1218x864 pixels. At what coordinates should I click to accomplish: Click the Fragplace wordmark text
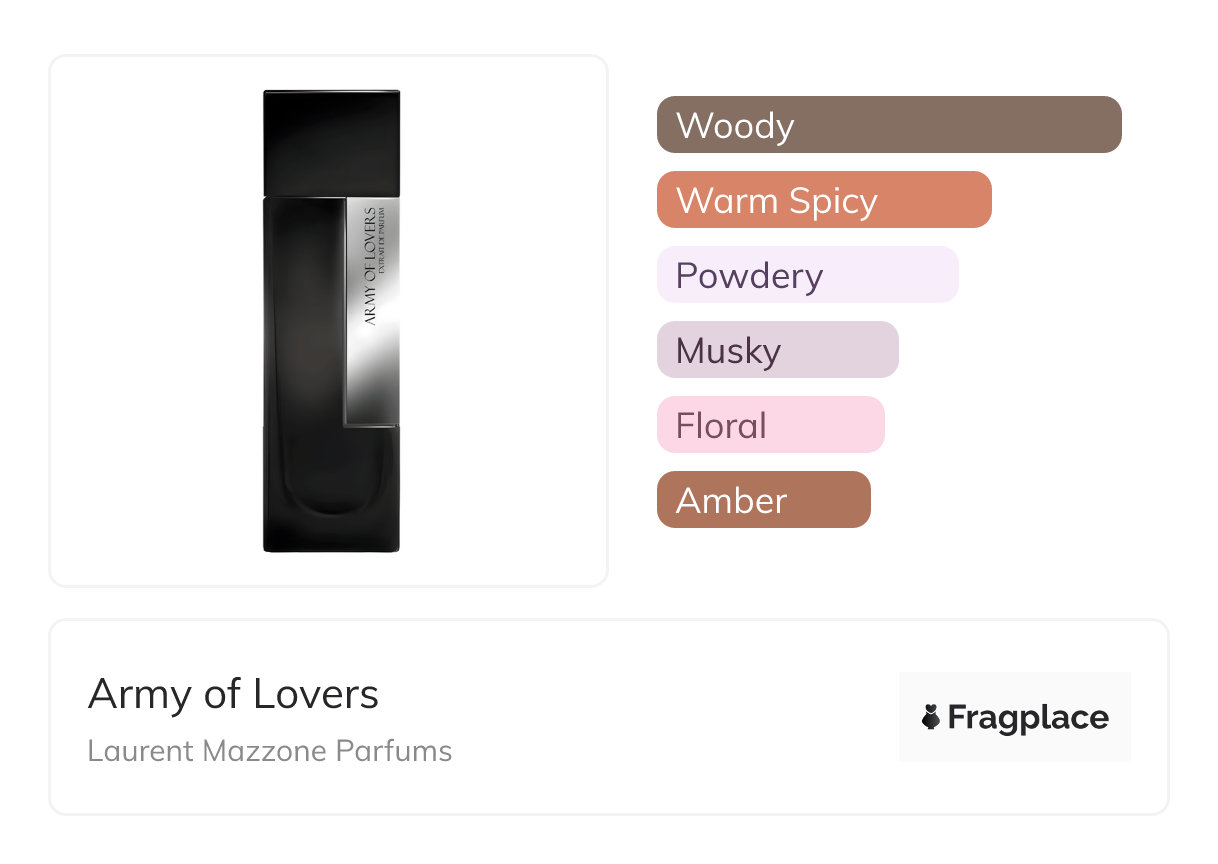pos(1028,717)
